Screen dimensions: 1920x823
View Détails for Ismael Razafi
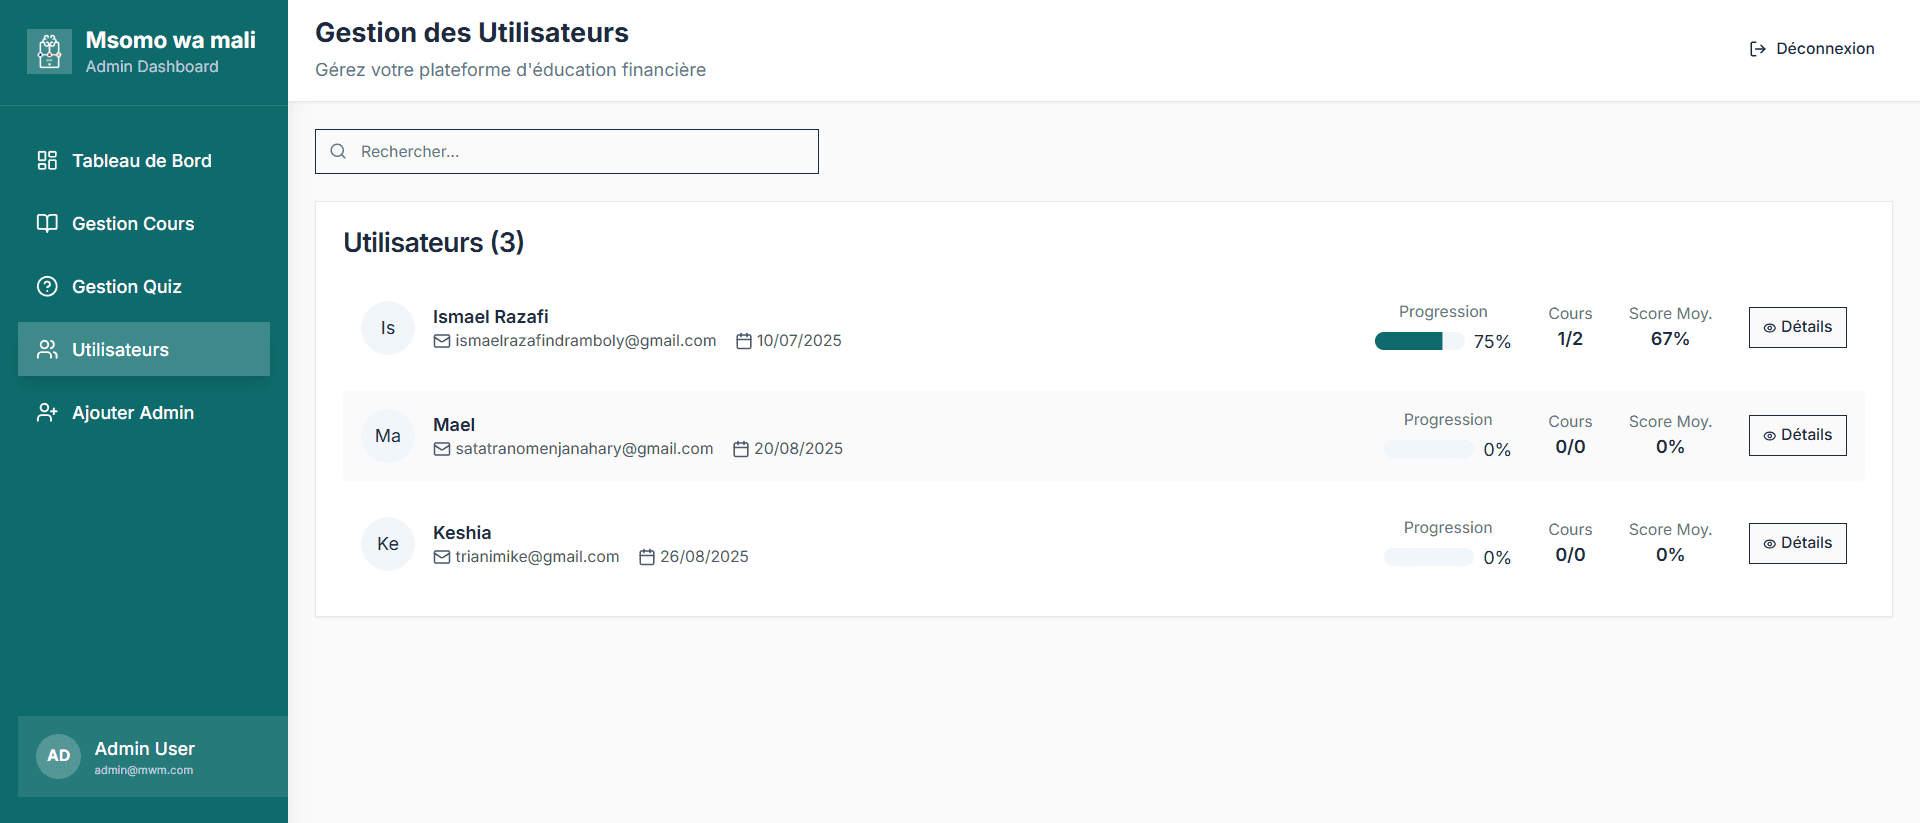pos(1797,327)
